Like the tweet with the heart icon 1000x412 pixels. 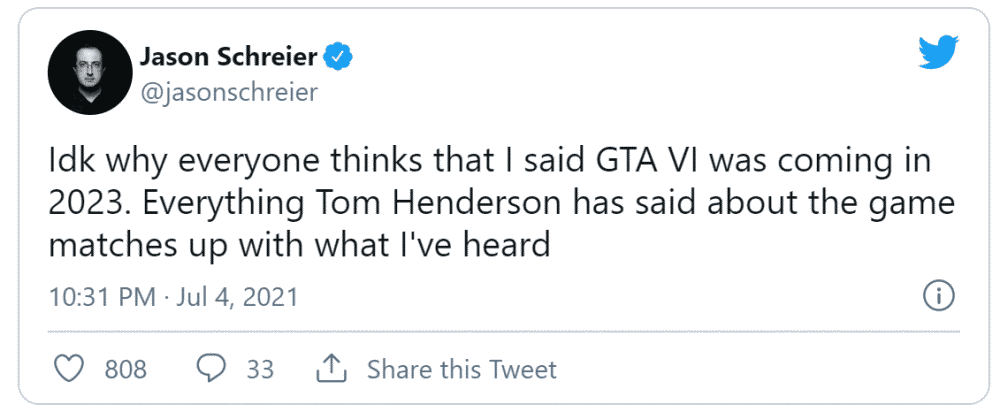click(x=69, y=369)
